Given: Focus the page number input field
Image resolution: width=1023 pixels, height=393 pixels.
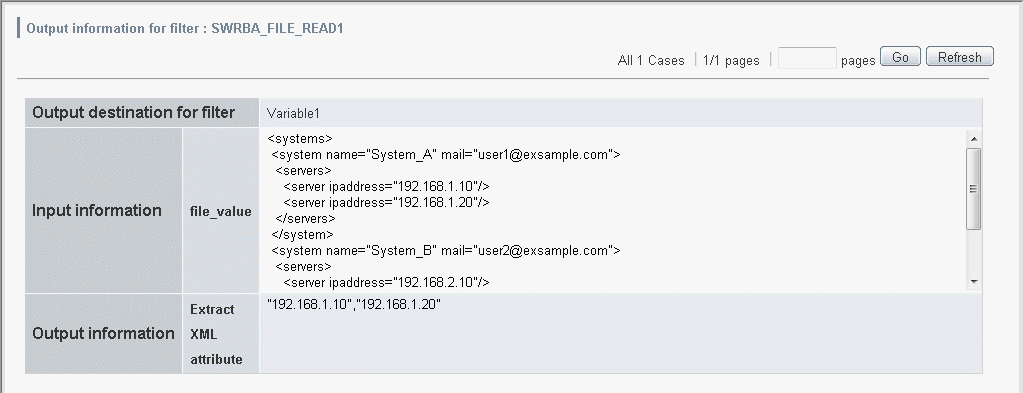Looking at the screenshot, I should (807, 58).
